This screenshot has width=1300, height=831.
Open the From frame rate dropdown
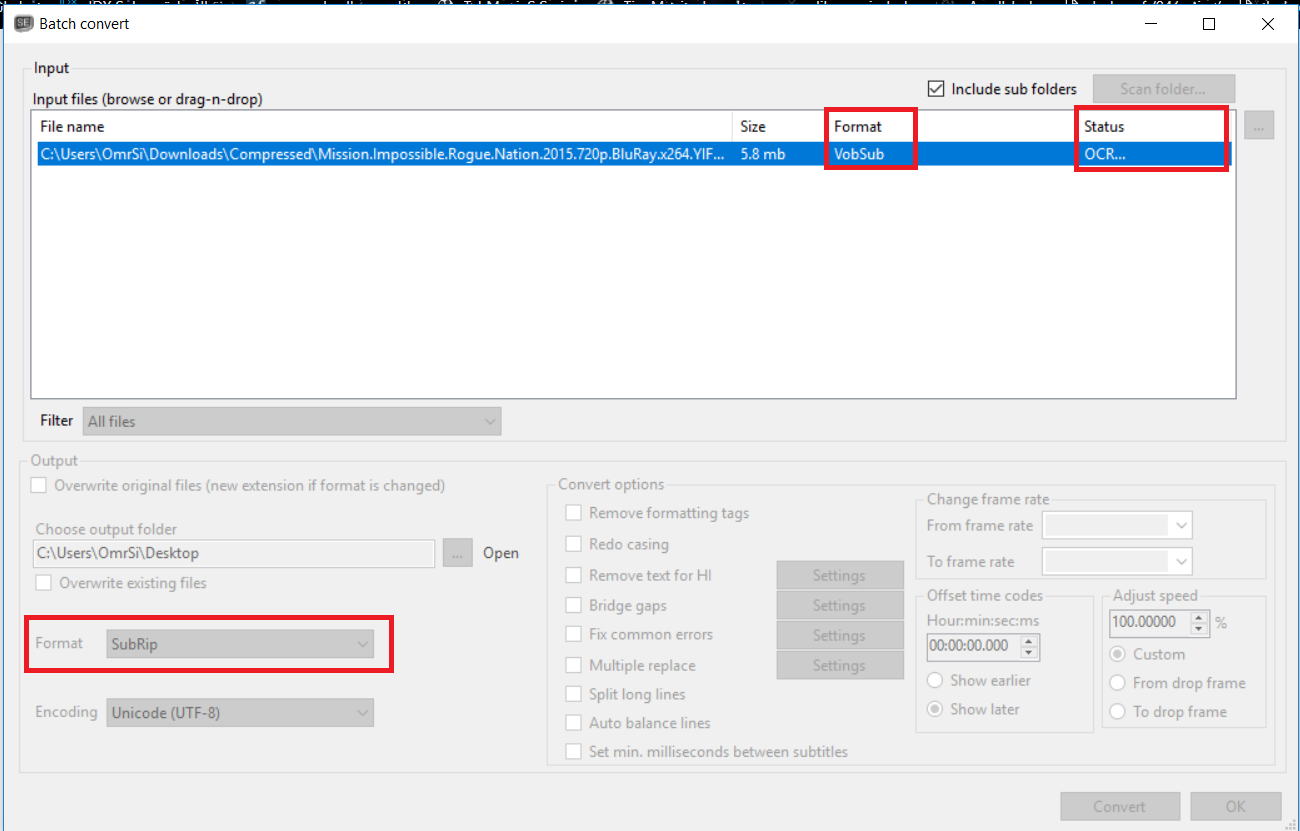pyautogui.click(x=1117, y=525)
